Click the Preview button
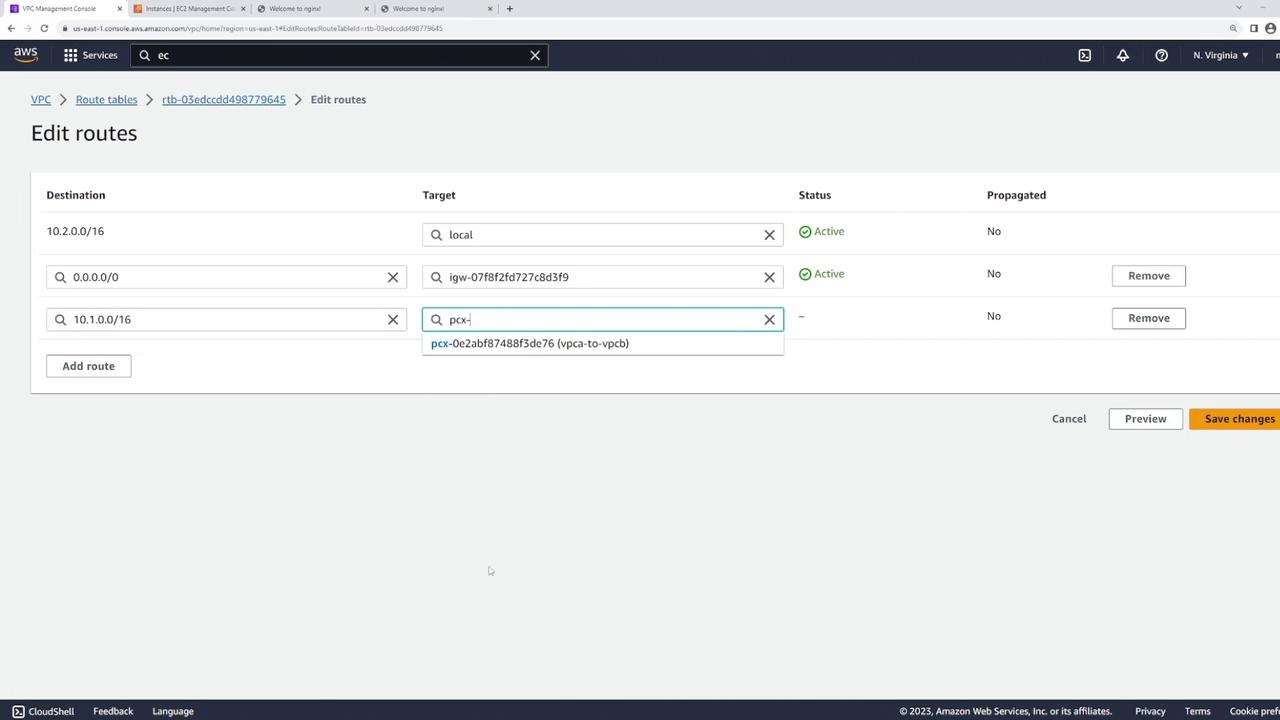1280x720 pixels. pos(1145,419)
